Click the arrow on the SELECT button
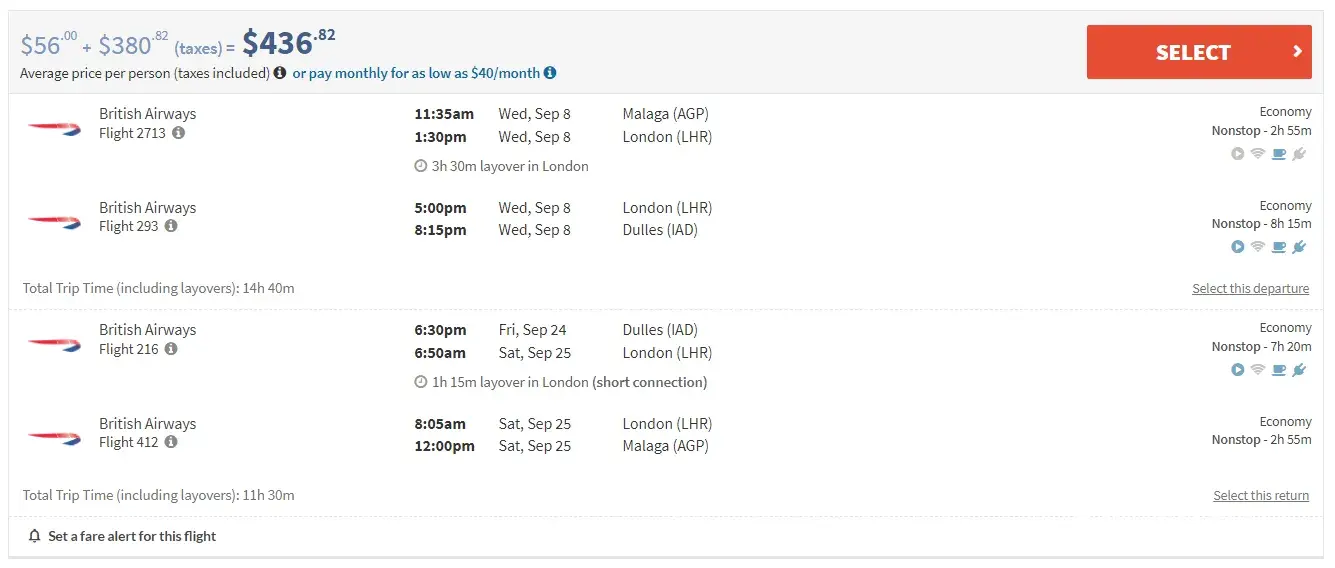1335x568 pixels. pos(1297,52)
